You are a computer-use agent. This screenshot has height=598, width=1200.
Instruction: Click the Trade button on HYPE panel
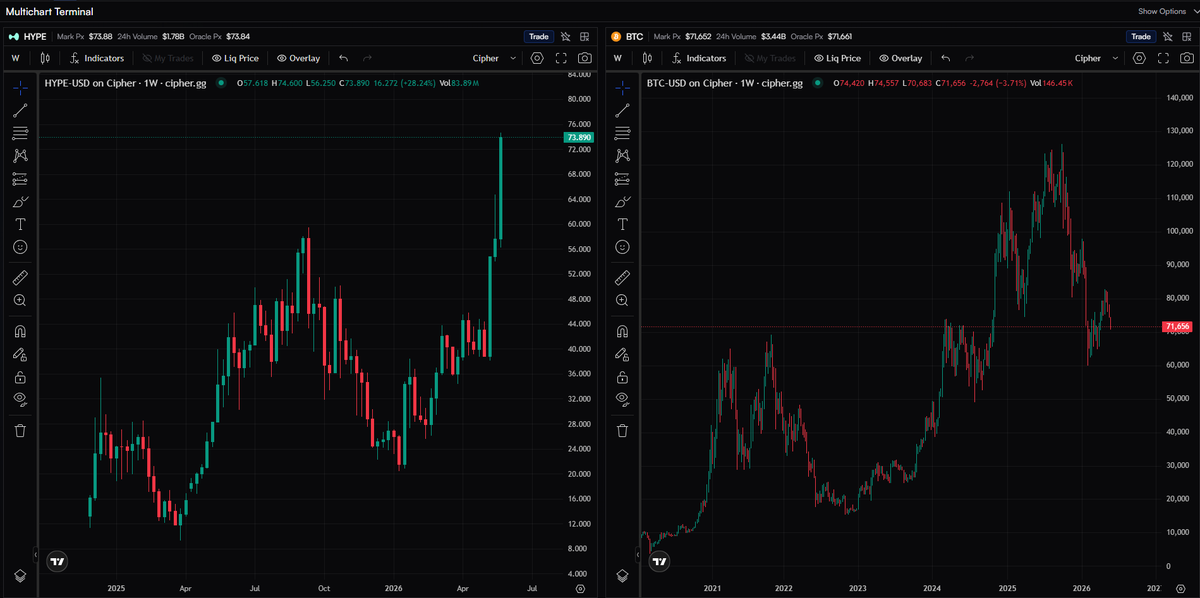(x=538, y=36)
